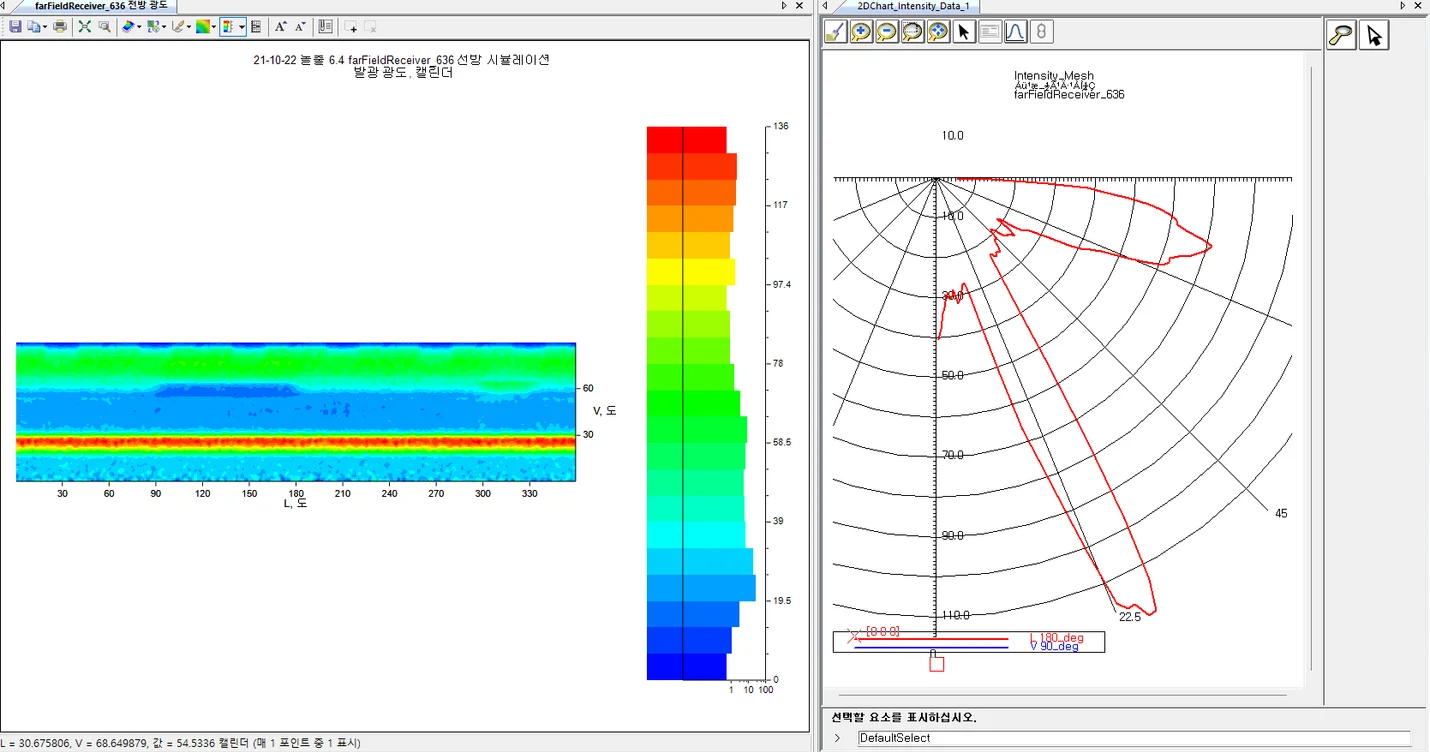This screenshot has width=1430, height=752.
Task: Click the broom clear tool in 2D chart
Action: 835,32
